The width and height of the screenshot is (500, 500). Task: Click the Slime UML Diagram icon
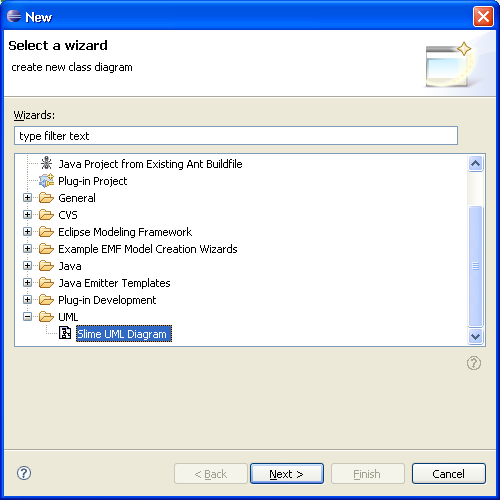pos(65,333)
